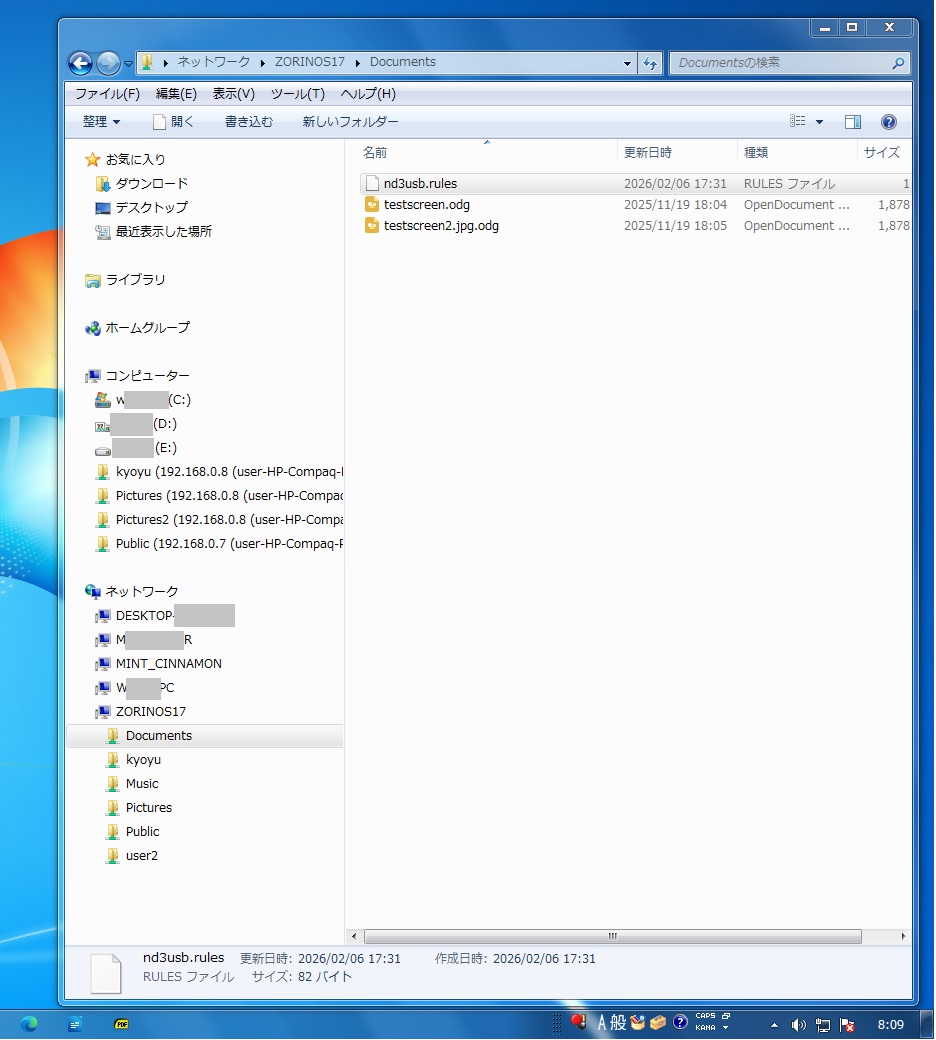Image resolution: width=936 pixels, height=1040 pixels.
Task: Open the ファイル(F) menu
Action: [x=107, y=94]
